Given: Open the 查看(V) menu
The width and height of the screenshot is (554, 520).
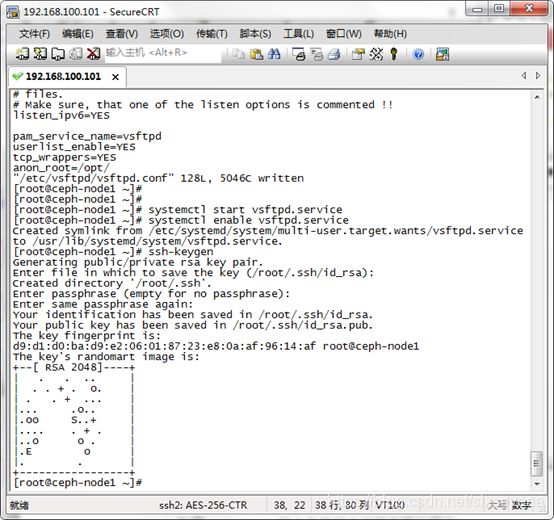Looking at the screenshot, I should (122, 34).
